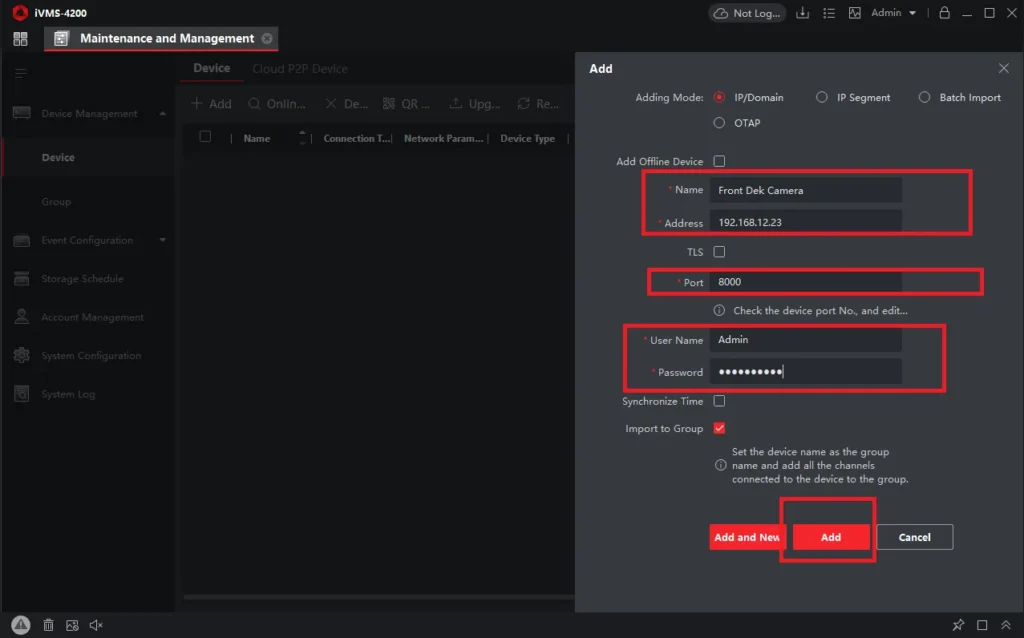Close the Maintenance and Management tab
The height and width of the screenshot is (638, 1024).
(x=267, y=39)
